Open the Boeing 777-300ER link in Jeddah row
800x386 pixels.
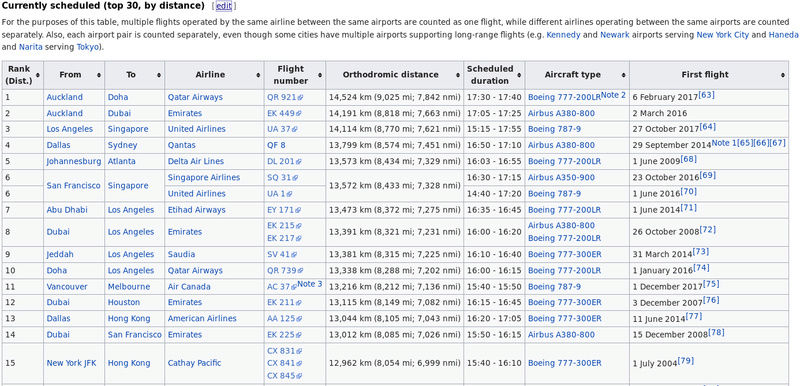[x=564, y=254]
